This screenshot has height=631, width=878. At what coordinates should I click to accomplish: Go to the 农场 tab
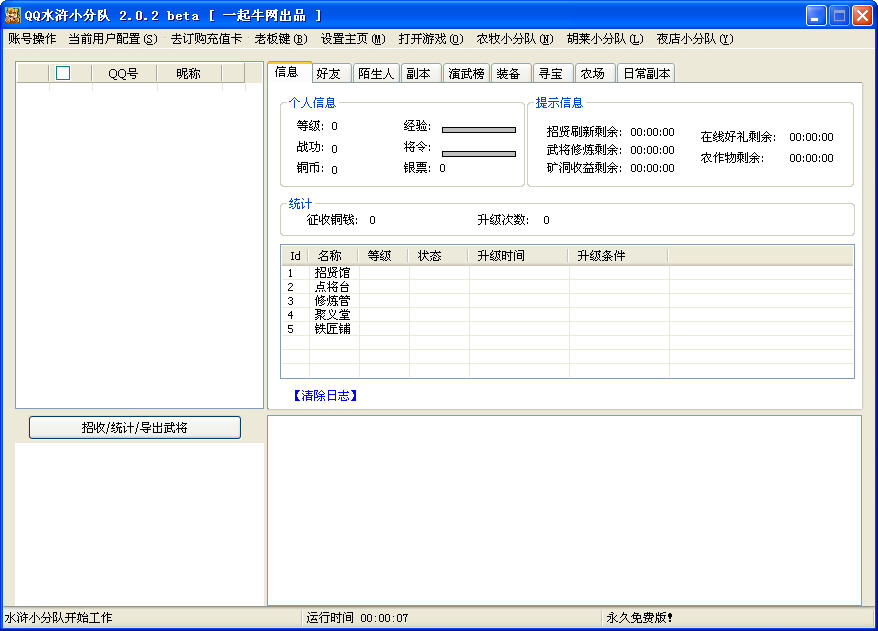(592, 73)
